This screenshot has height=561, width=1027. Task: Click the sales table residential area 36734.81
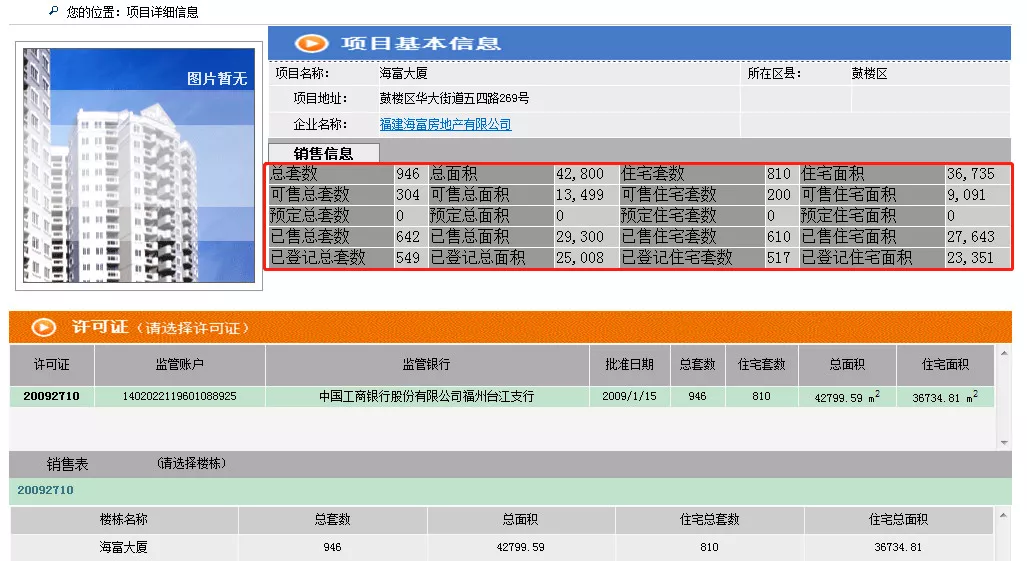pyautogui.click(x=898, y=547)
